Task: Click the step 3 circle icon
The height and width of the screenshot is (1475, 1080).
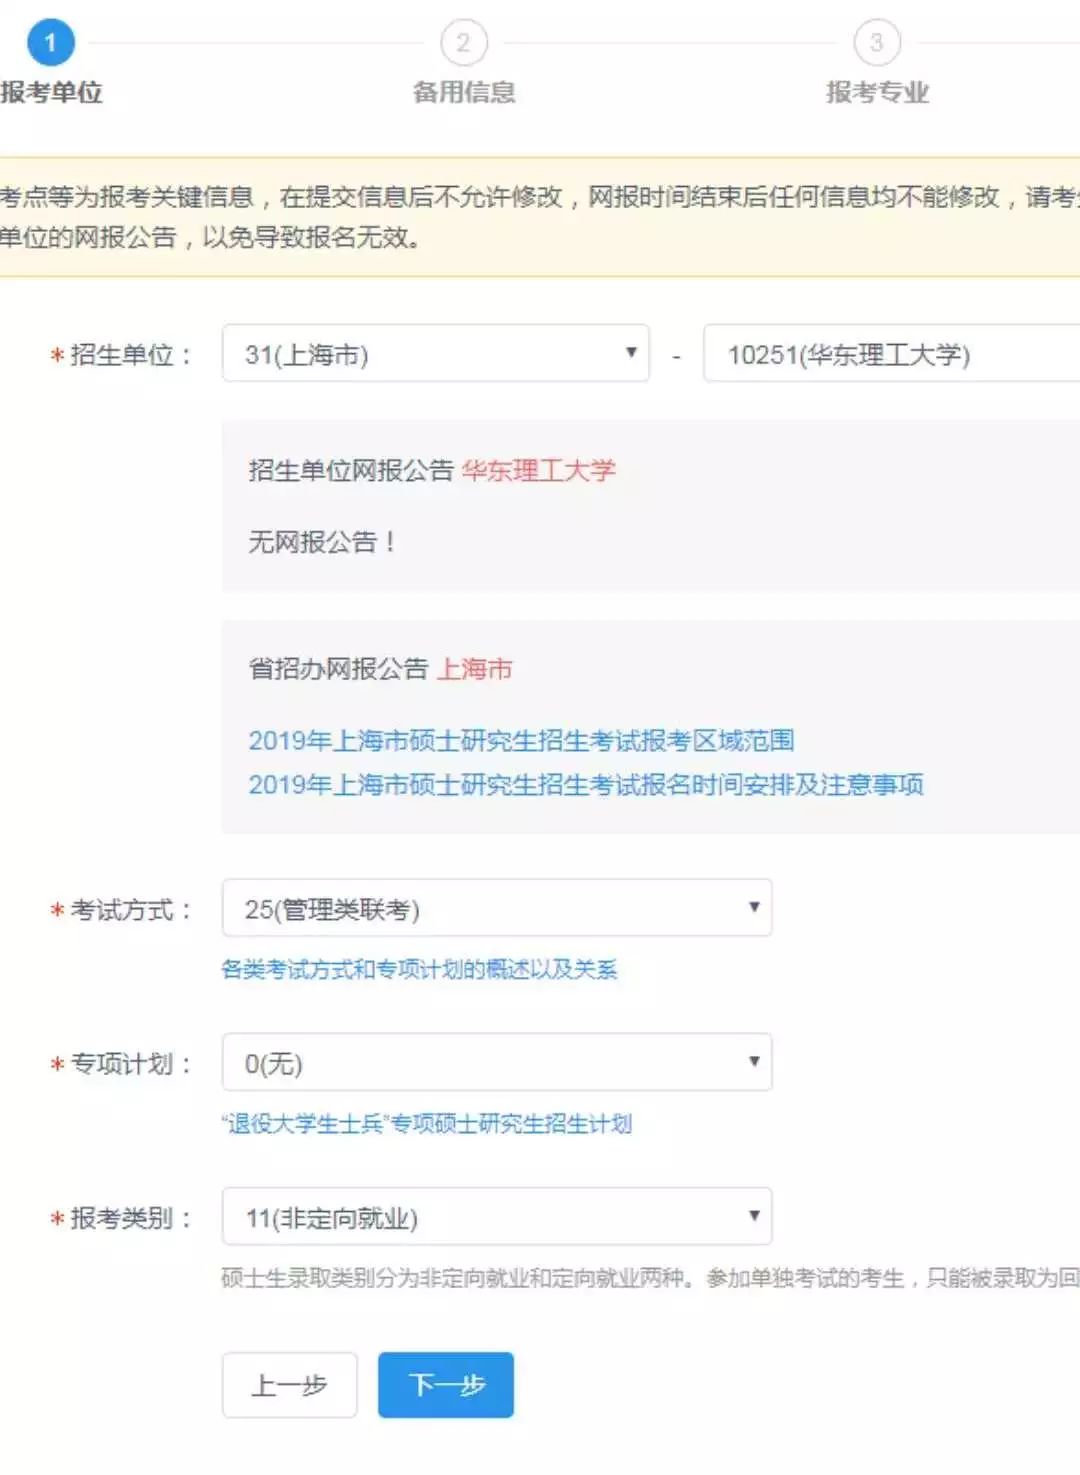Action: click(x=876, y=43)
